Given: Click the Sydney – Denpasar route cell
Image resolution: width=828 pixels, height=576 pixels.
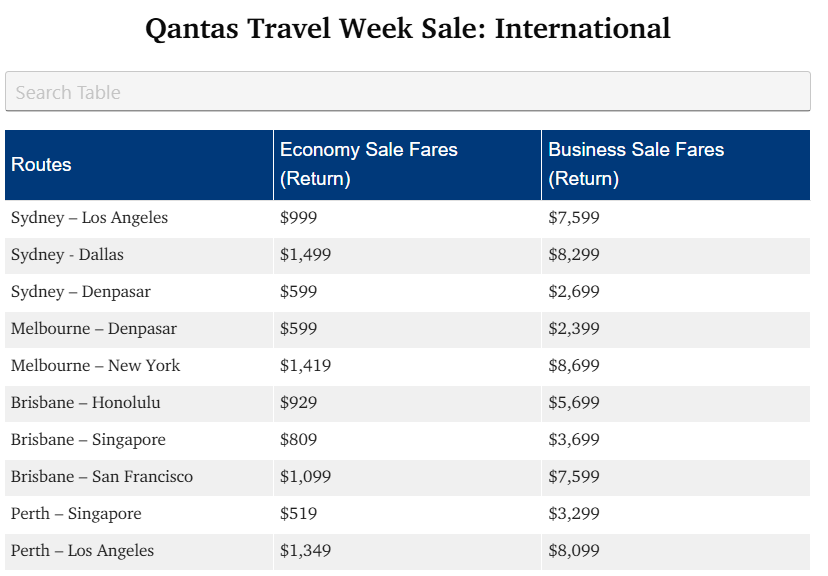Looking at the screenshot, I should coord(81,292).
